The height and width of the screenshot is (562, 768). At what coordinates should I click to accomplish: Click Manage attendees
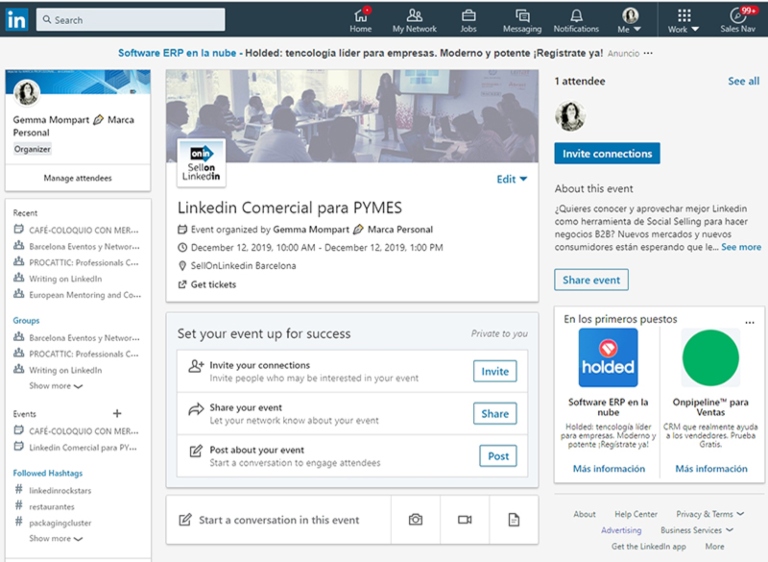click(x=77, y=178)
